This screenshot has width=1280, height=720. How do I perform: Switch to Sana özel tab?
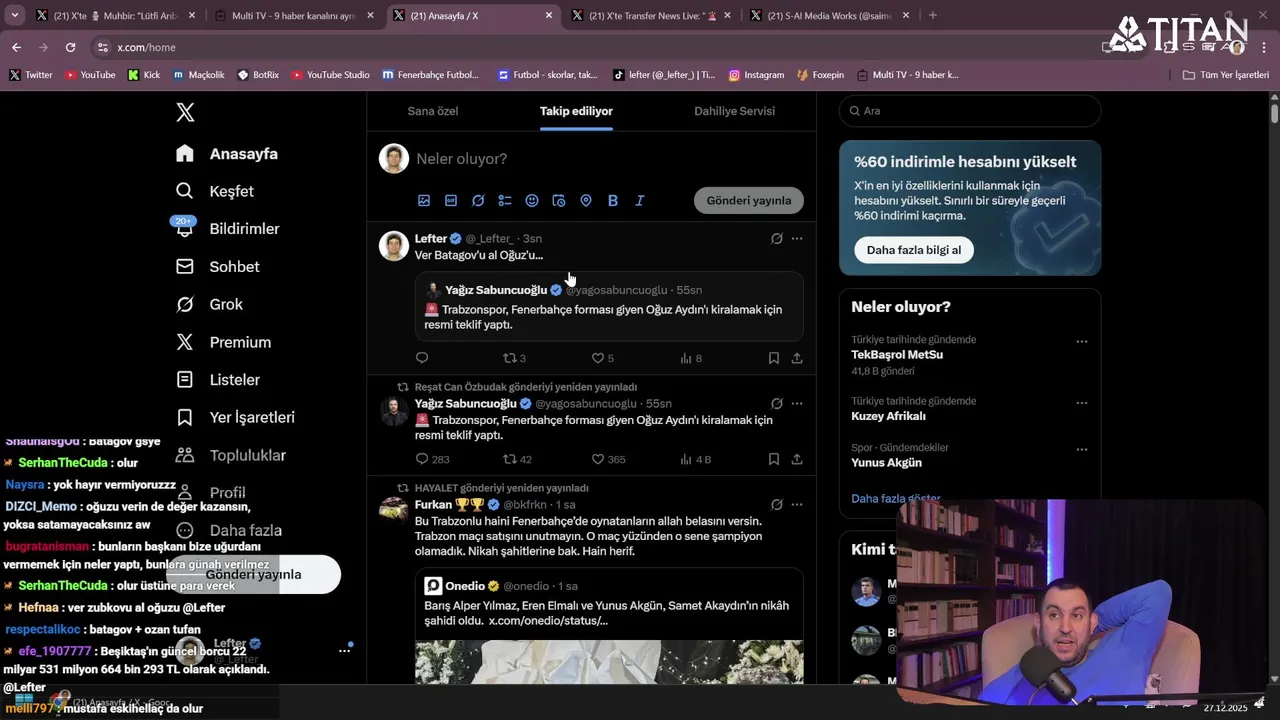[x=433, y=111]
